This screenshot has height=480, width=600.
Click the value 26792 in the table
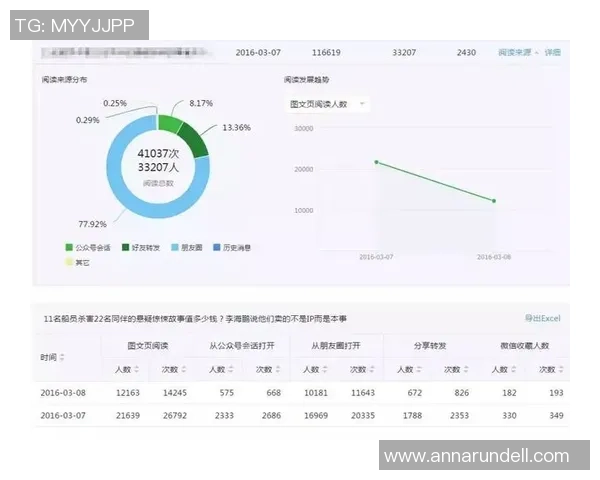coord(175,415)
